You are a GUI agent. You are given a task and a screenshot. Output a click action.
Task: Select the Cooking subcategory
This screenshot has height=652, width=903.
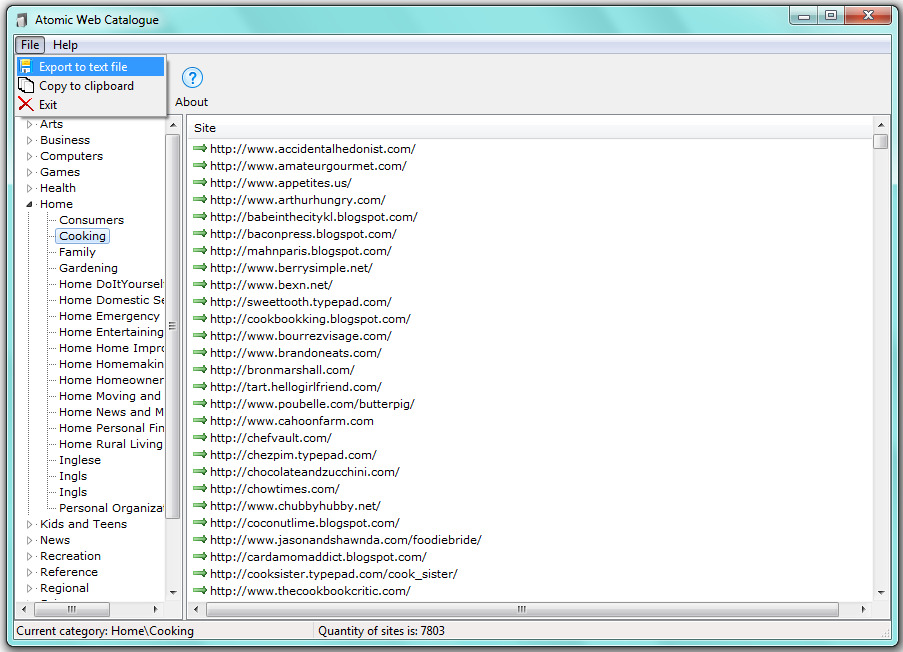click(x=82, y=236)
